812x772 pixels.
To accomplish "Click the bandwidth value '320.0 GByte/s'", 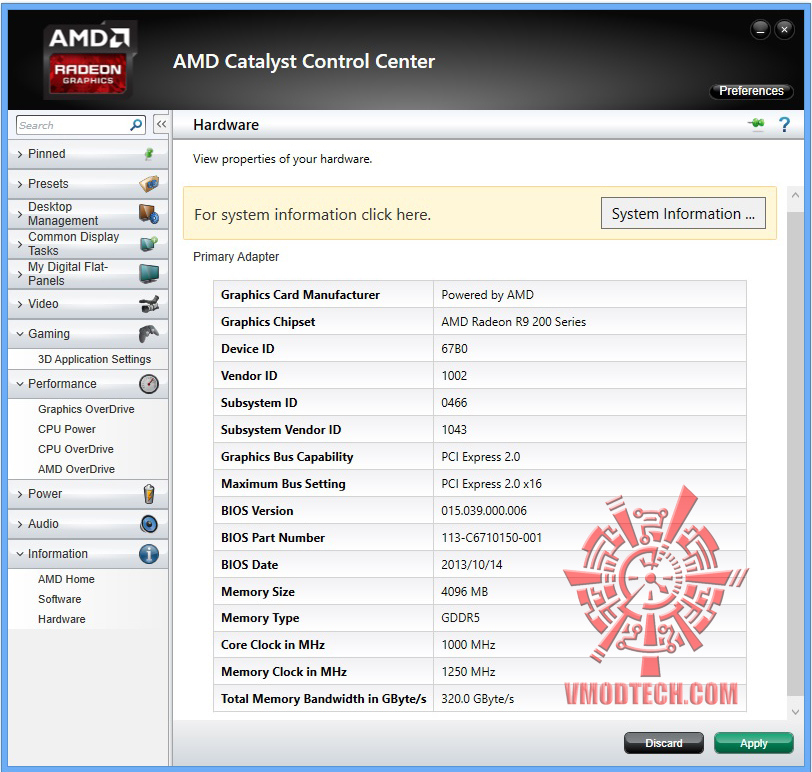I will [x=477, y=698].
